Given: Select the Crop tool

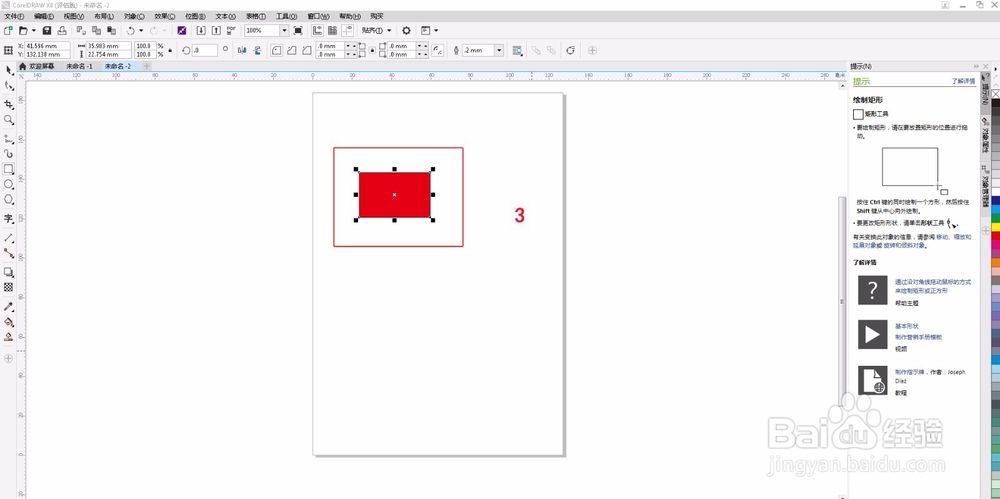Looking at the screenshot, I should pos(8,104).
